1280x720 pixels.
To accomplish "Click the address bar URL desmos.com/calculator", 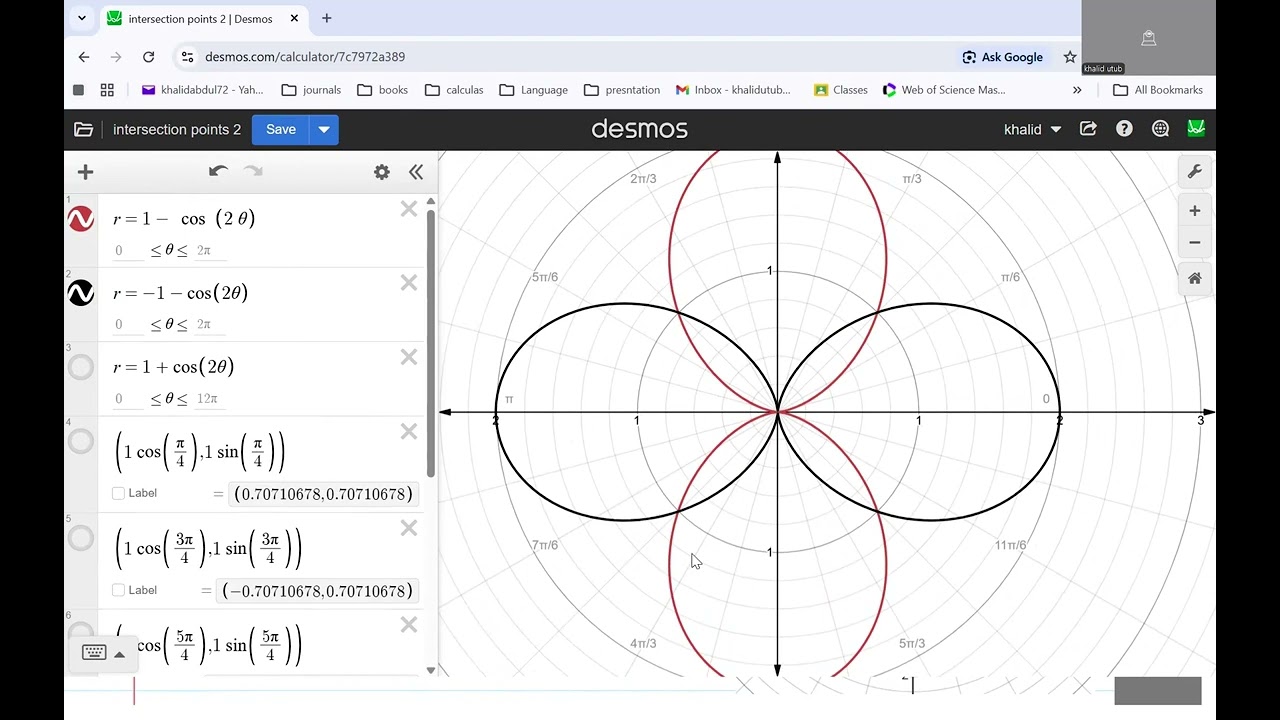I will pyautogui.click(x=305, y=57).
